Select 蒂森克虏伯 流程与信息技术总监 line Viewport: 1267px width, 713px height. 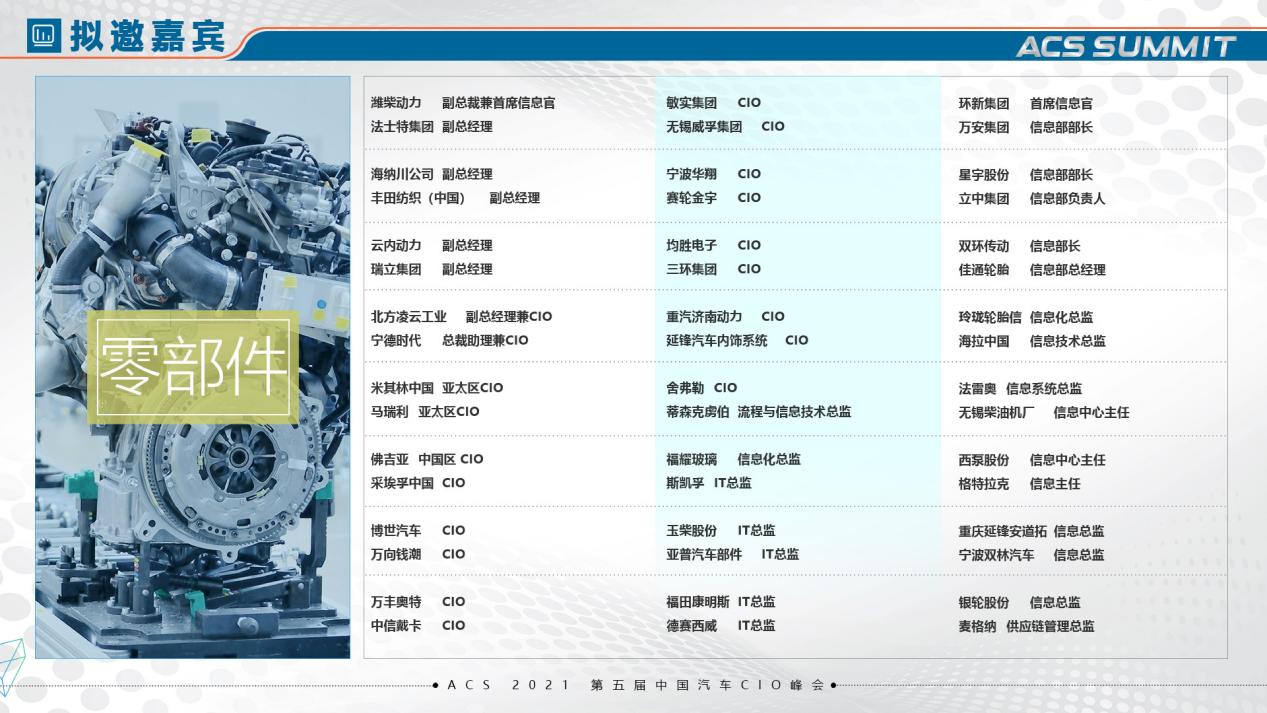759,412
